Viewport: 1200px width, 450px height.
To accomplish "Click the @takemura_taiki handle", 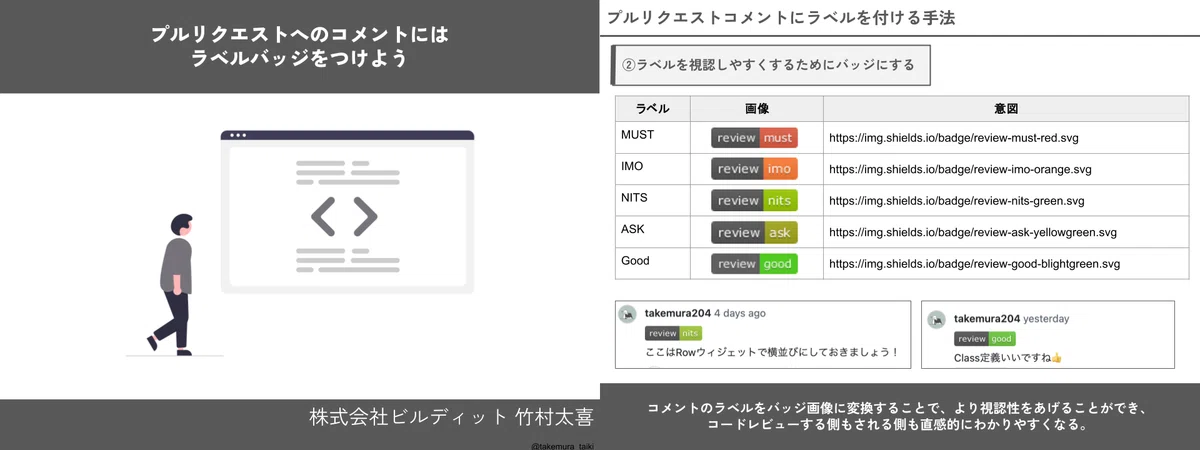I will (x=562, y=446).
